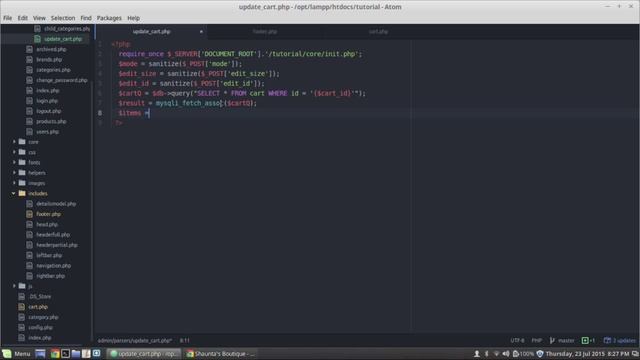
Task: Click the update manager shield icon
Action: coord(540,353)
